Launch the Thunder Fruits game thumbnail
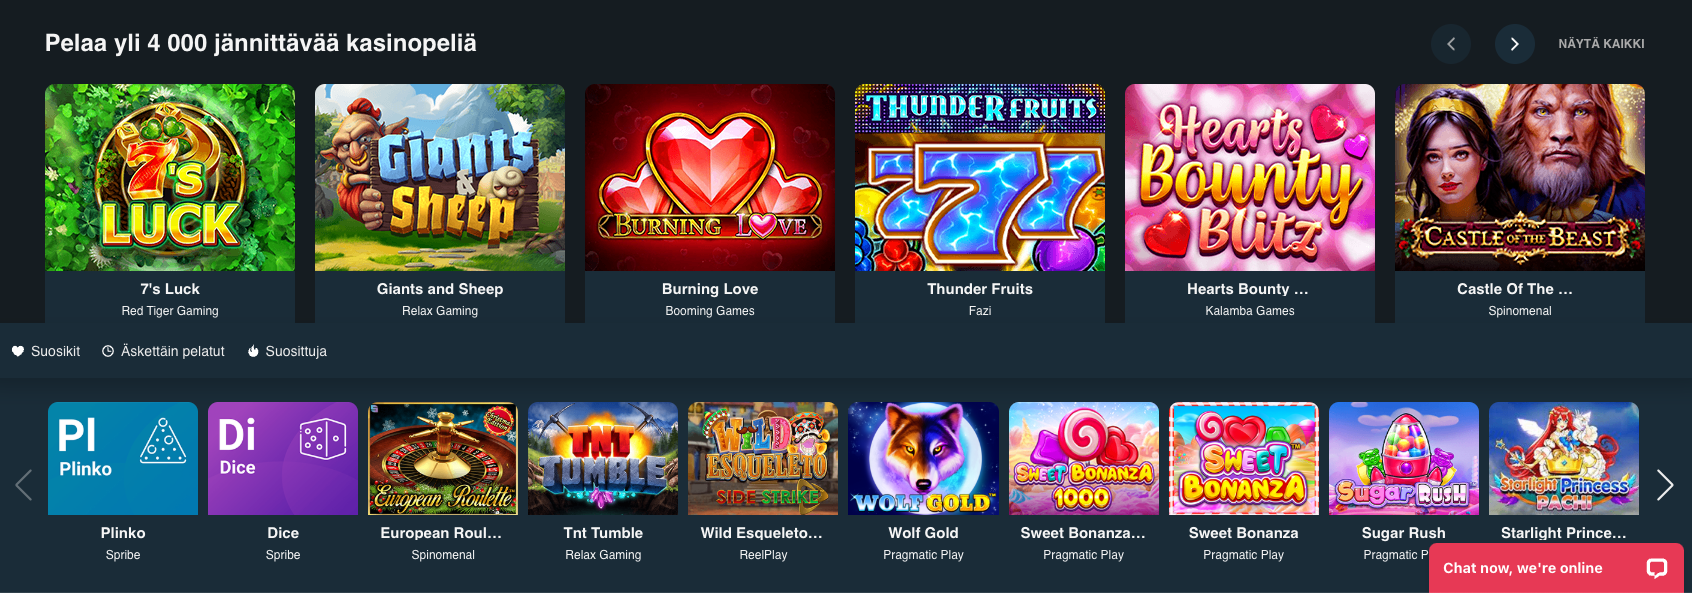This screenshot has height=593, width=1692. 980,178
